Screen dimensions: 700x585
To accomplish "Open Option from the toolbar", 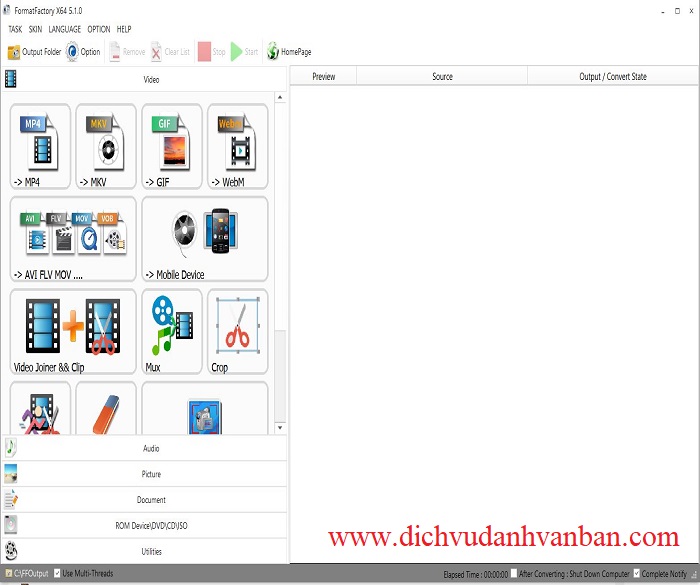I will (x=83, y=52).
